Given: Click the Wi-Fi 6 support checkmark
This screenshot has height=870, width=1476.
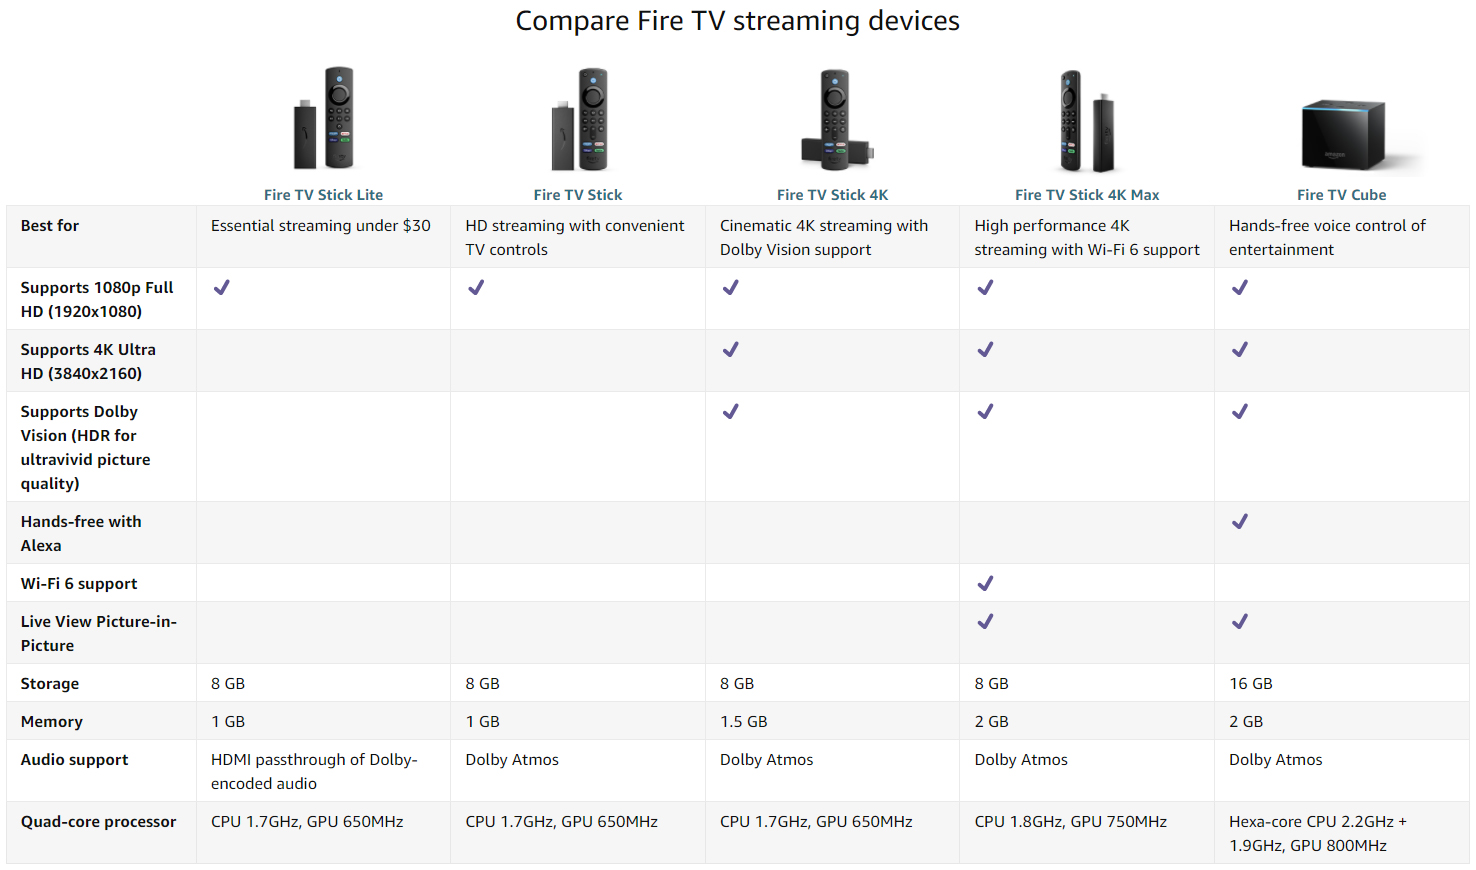Looking at the screenshot, I should coord(985,583).
